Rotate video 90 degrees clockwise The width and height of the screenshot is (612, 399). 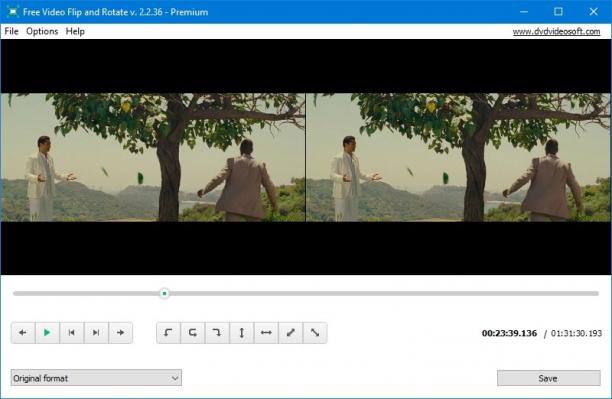(x=217, y=333)
